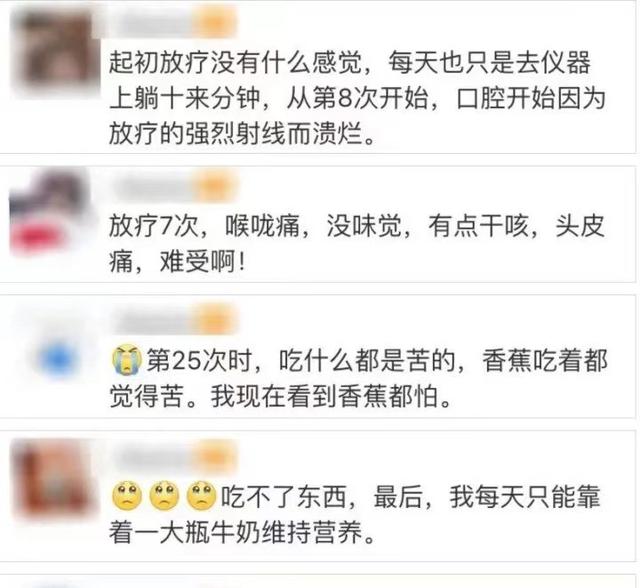
Task: Select comment text 喉咙痛，没味觉，有点干咳
Action: tap(377, 226)
